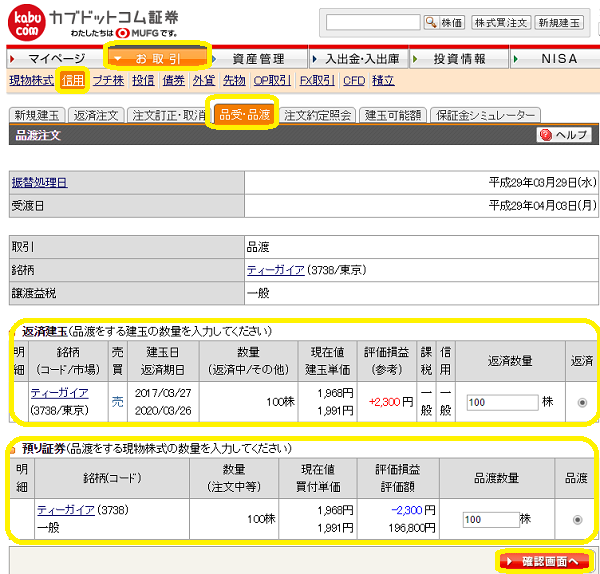This screenshot has width=600, height=574.
Task: Switch to the 保証金シミュレーター tab
Action: (x=485, y=115)
